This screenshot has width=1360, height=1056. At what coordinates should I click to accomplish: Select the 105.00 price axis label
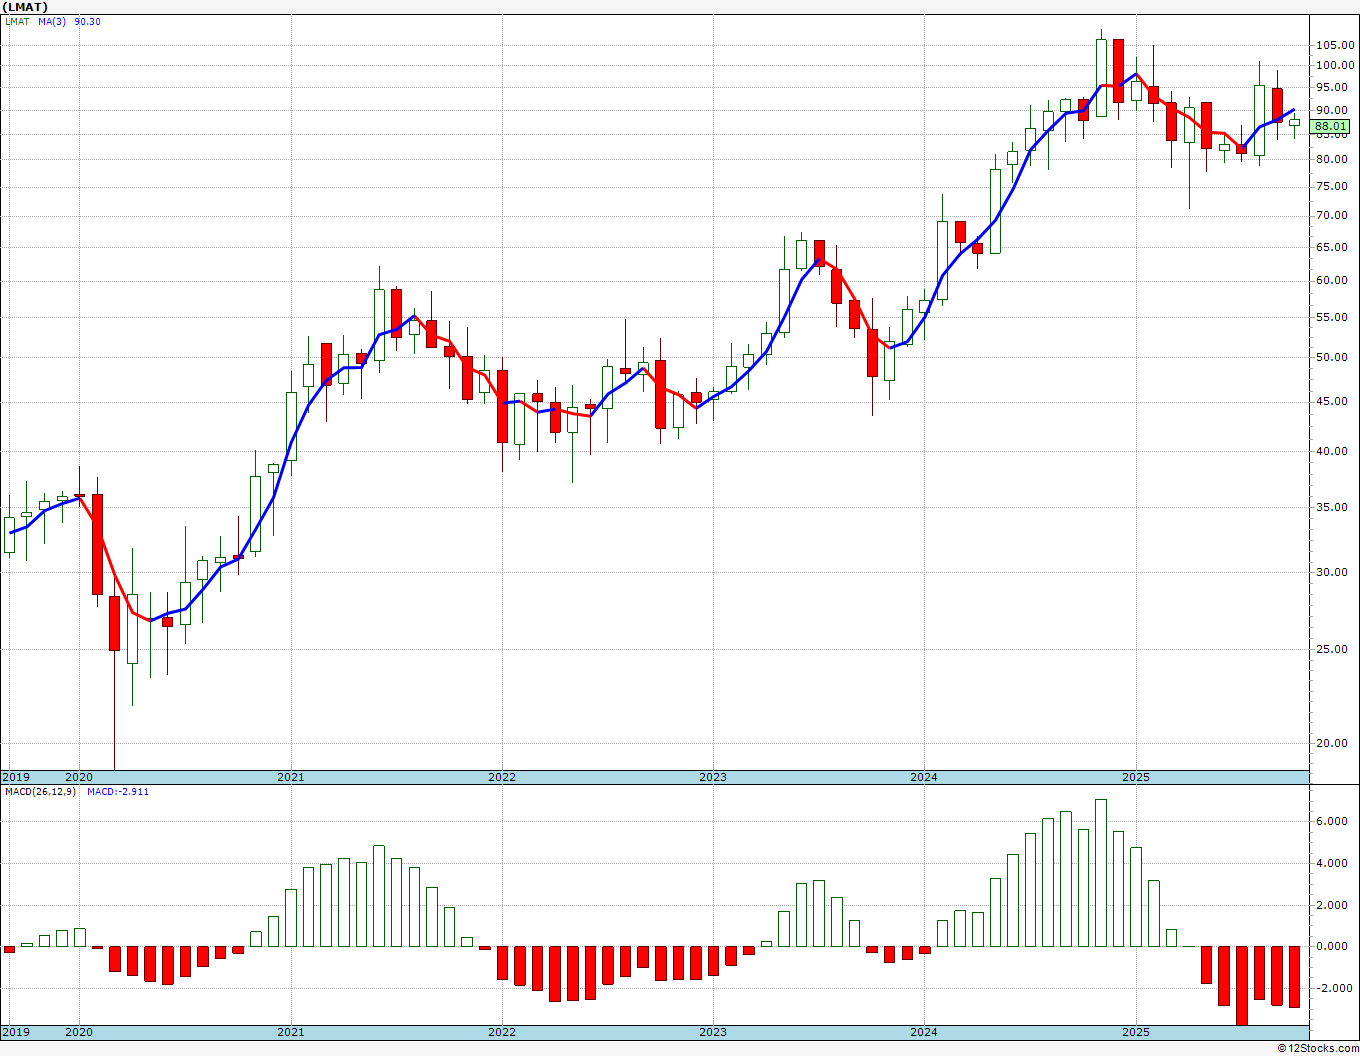click(1335, 45)
